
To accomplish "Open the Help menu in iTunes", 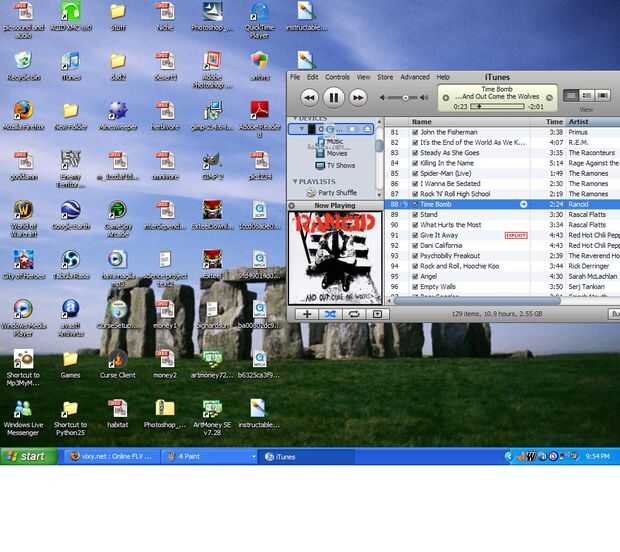I will click(x=443, y=77).
